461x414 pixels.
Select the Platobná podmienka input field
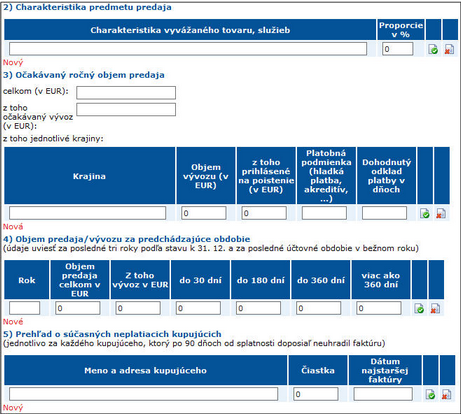324,213
